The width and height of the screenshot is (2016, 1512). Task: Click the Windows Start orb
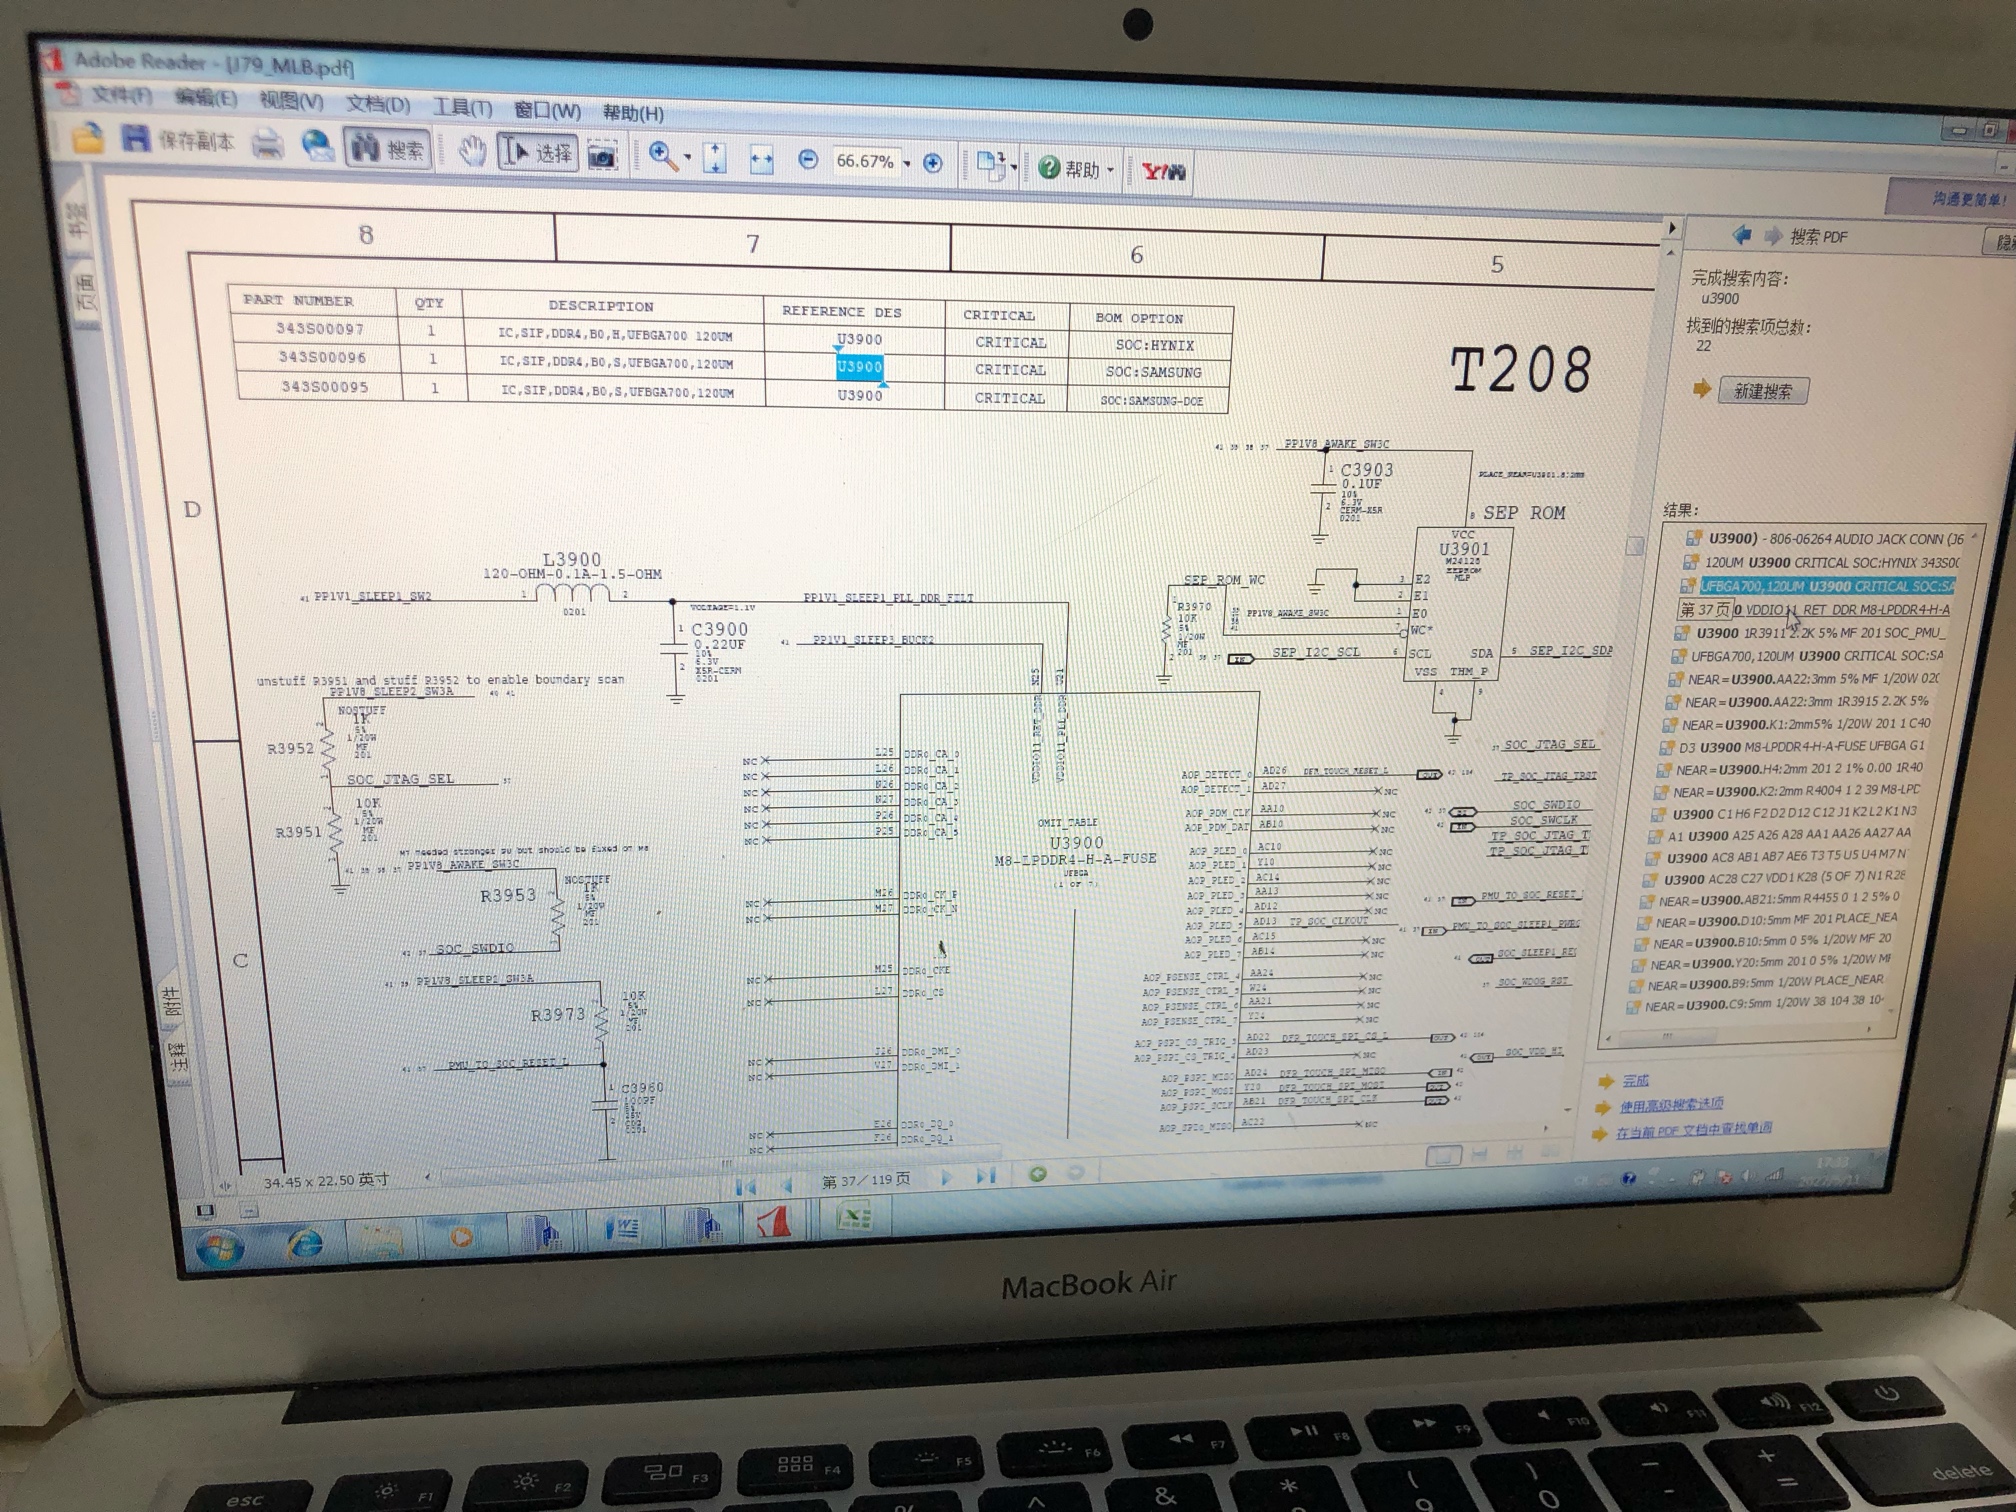[x=220, y=1249]
